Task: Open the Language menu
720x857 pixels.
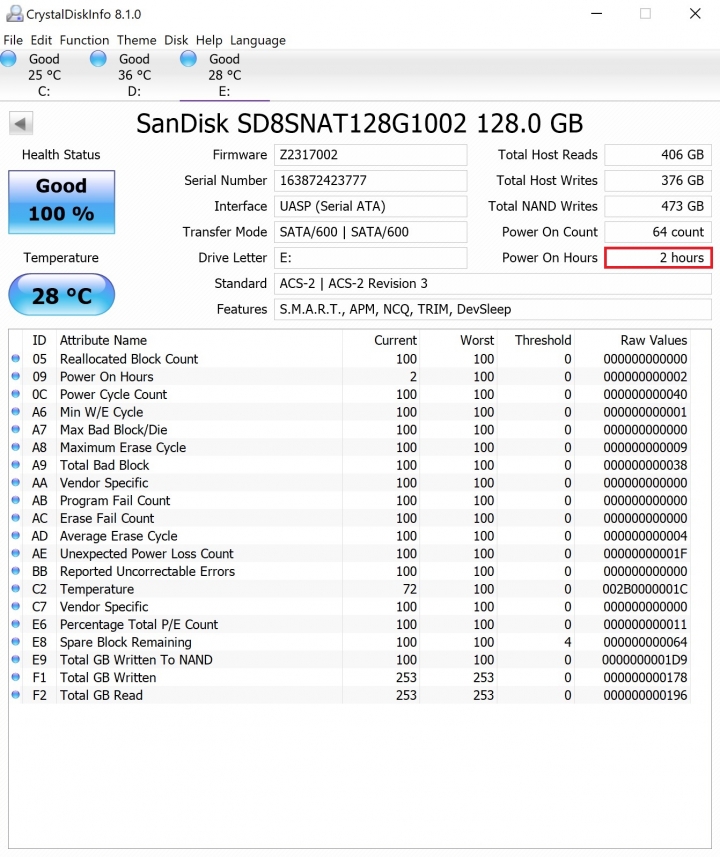Action: click(x=257, y=40)
